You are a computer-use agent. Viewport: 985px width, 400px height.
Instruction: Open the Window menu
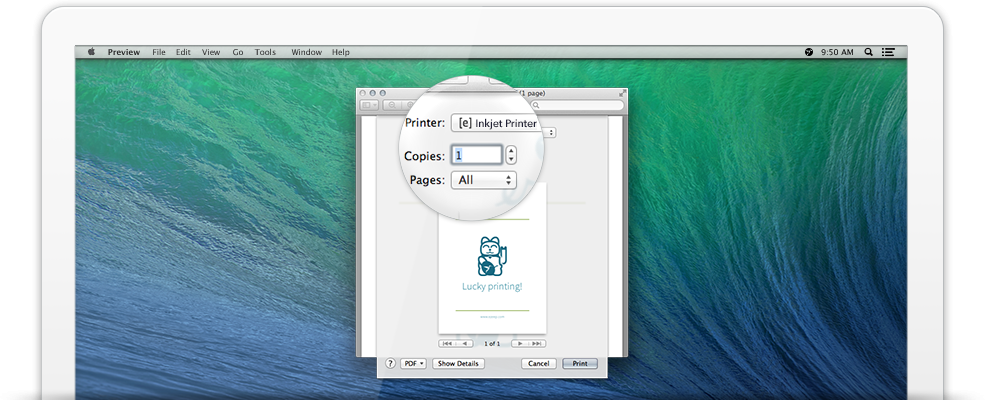(x=306, y=52)
